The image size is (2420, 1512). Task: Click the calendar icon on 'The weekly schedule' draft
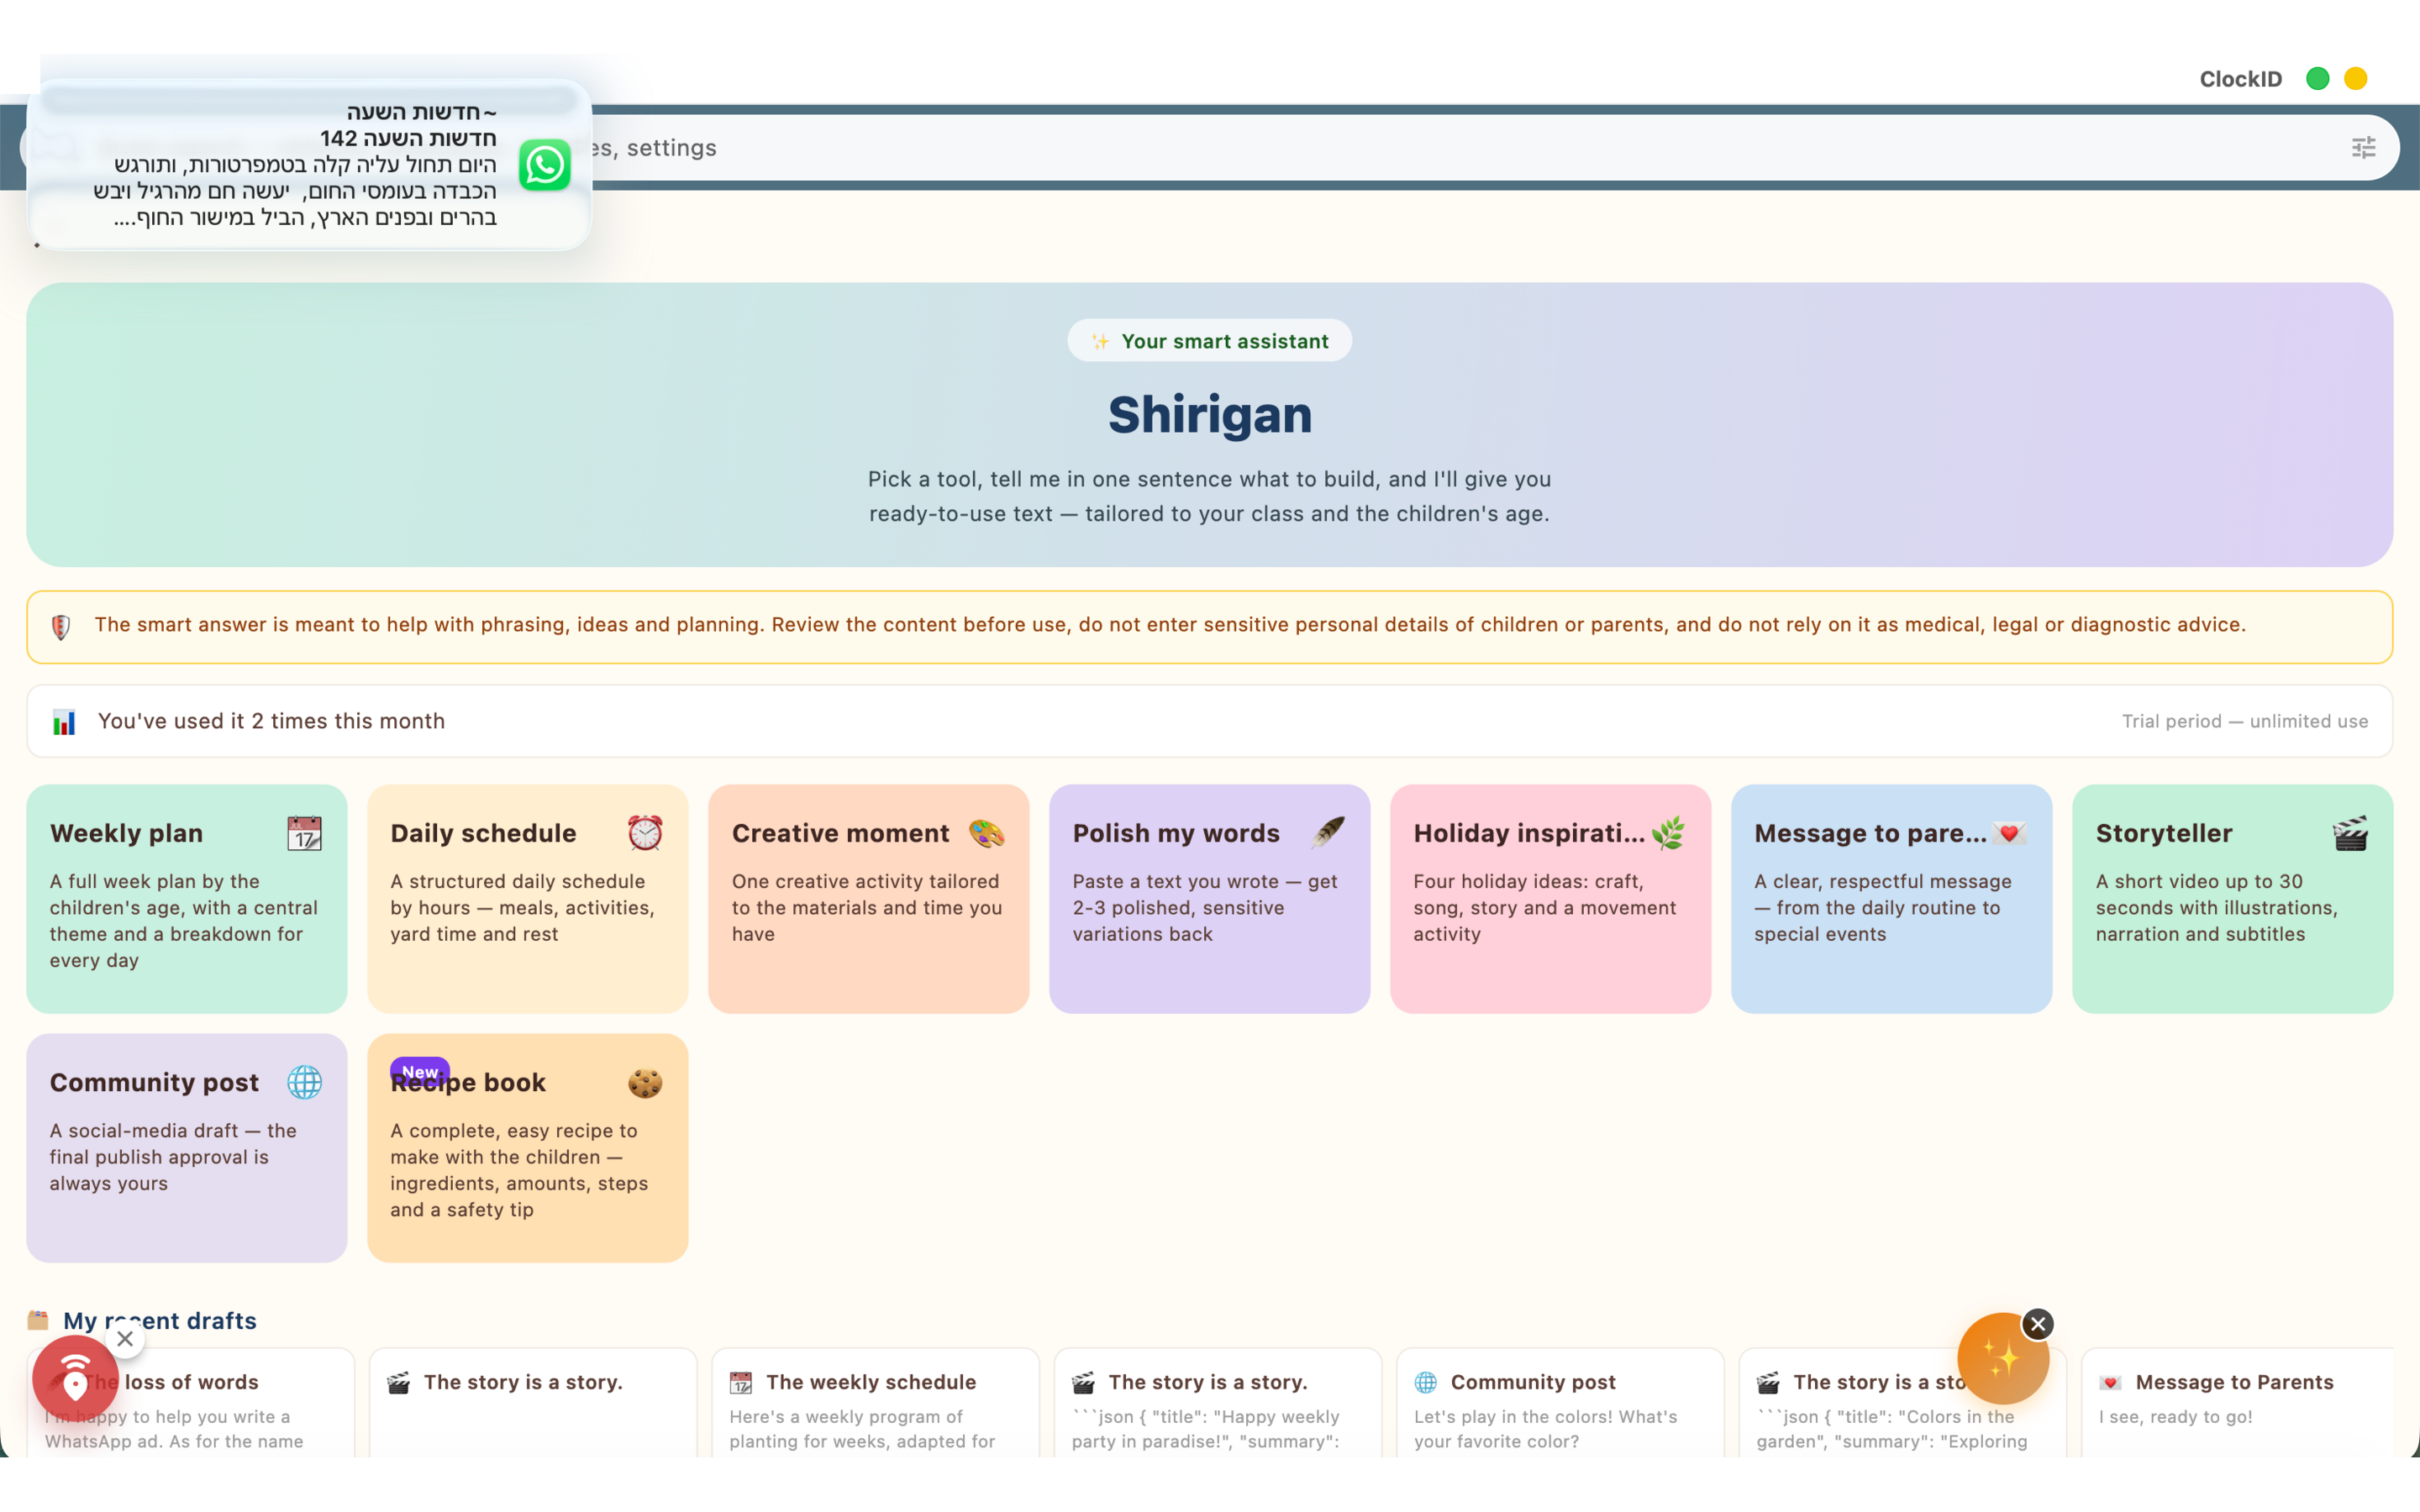click(741, 1382)
